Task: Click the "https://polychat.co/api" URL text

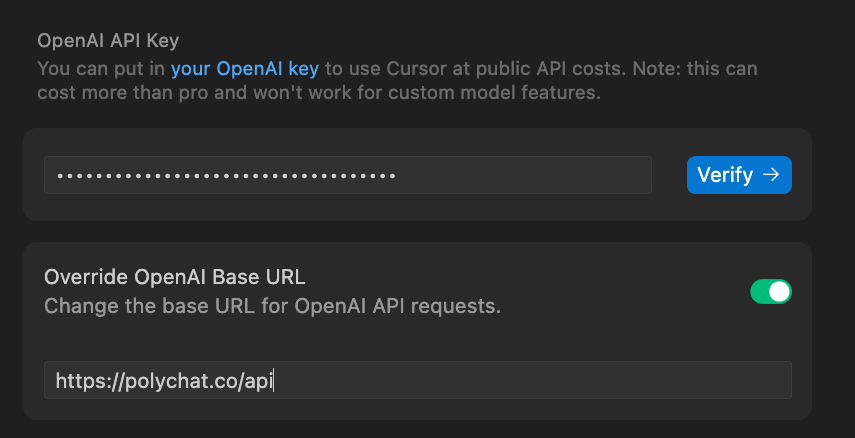Action: pyautogui.click(x=164, y=380)
